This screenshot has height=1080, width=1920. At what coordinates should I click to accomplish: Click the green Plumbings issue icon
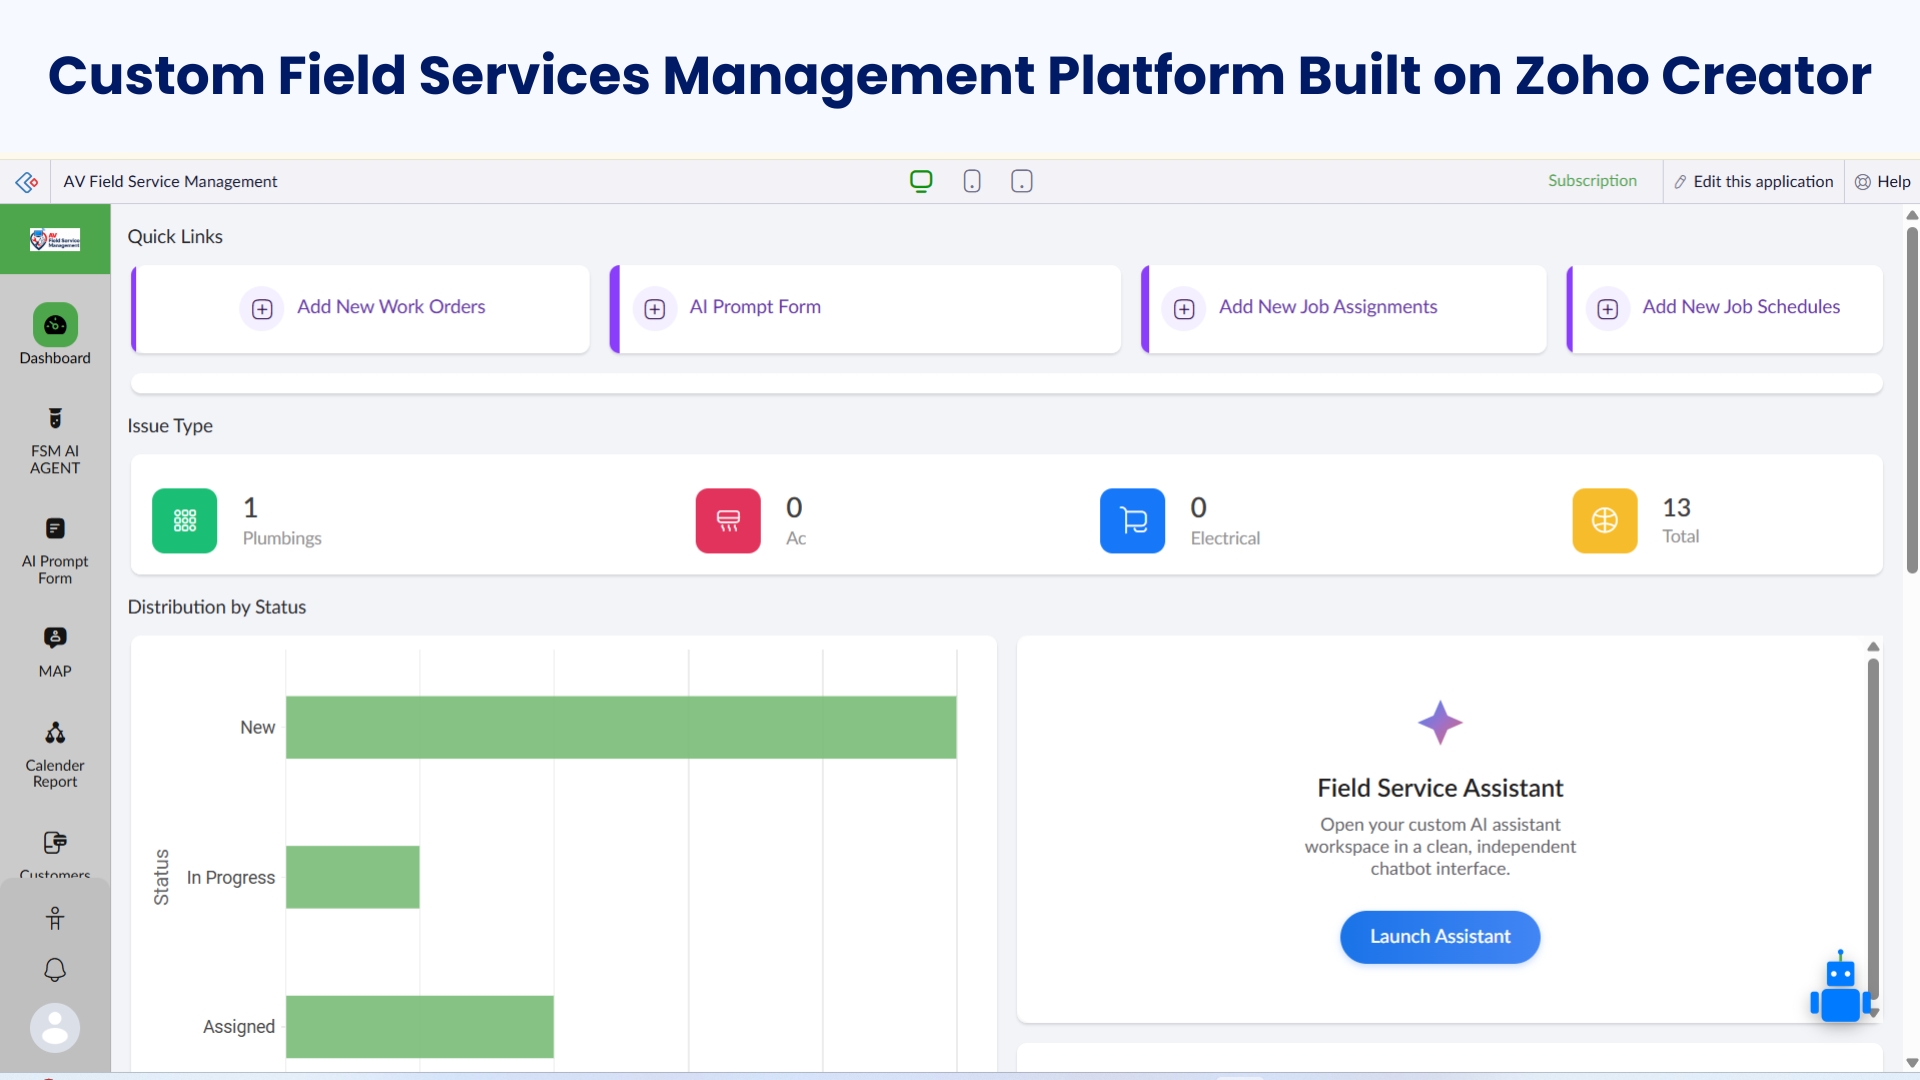(x=185, y=520)
